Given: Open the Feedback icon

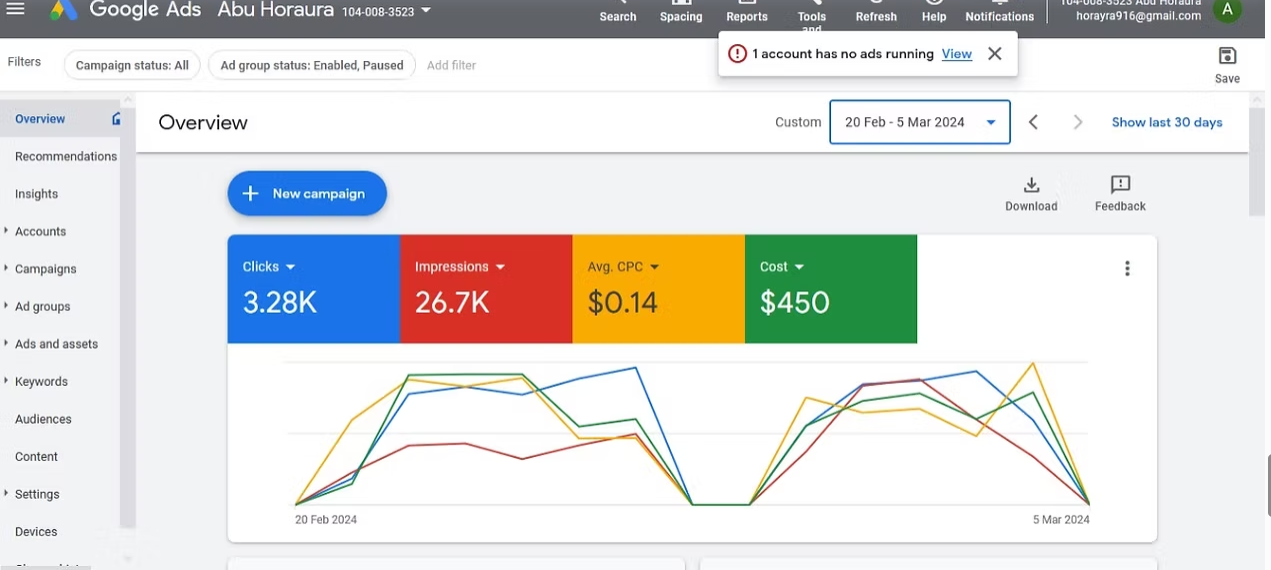Looking at the screenshot, I should [x=1120, y=186].
